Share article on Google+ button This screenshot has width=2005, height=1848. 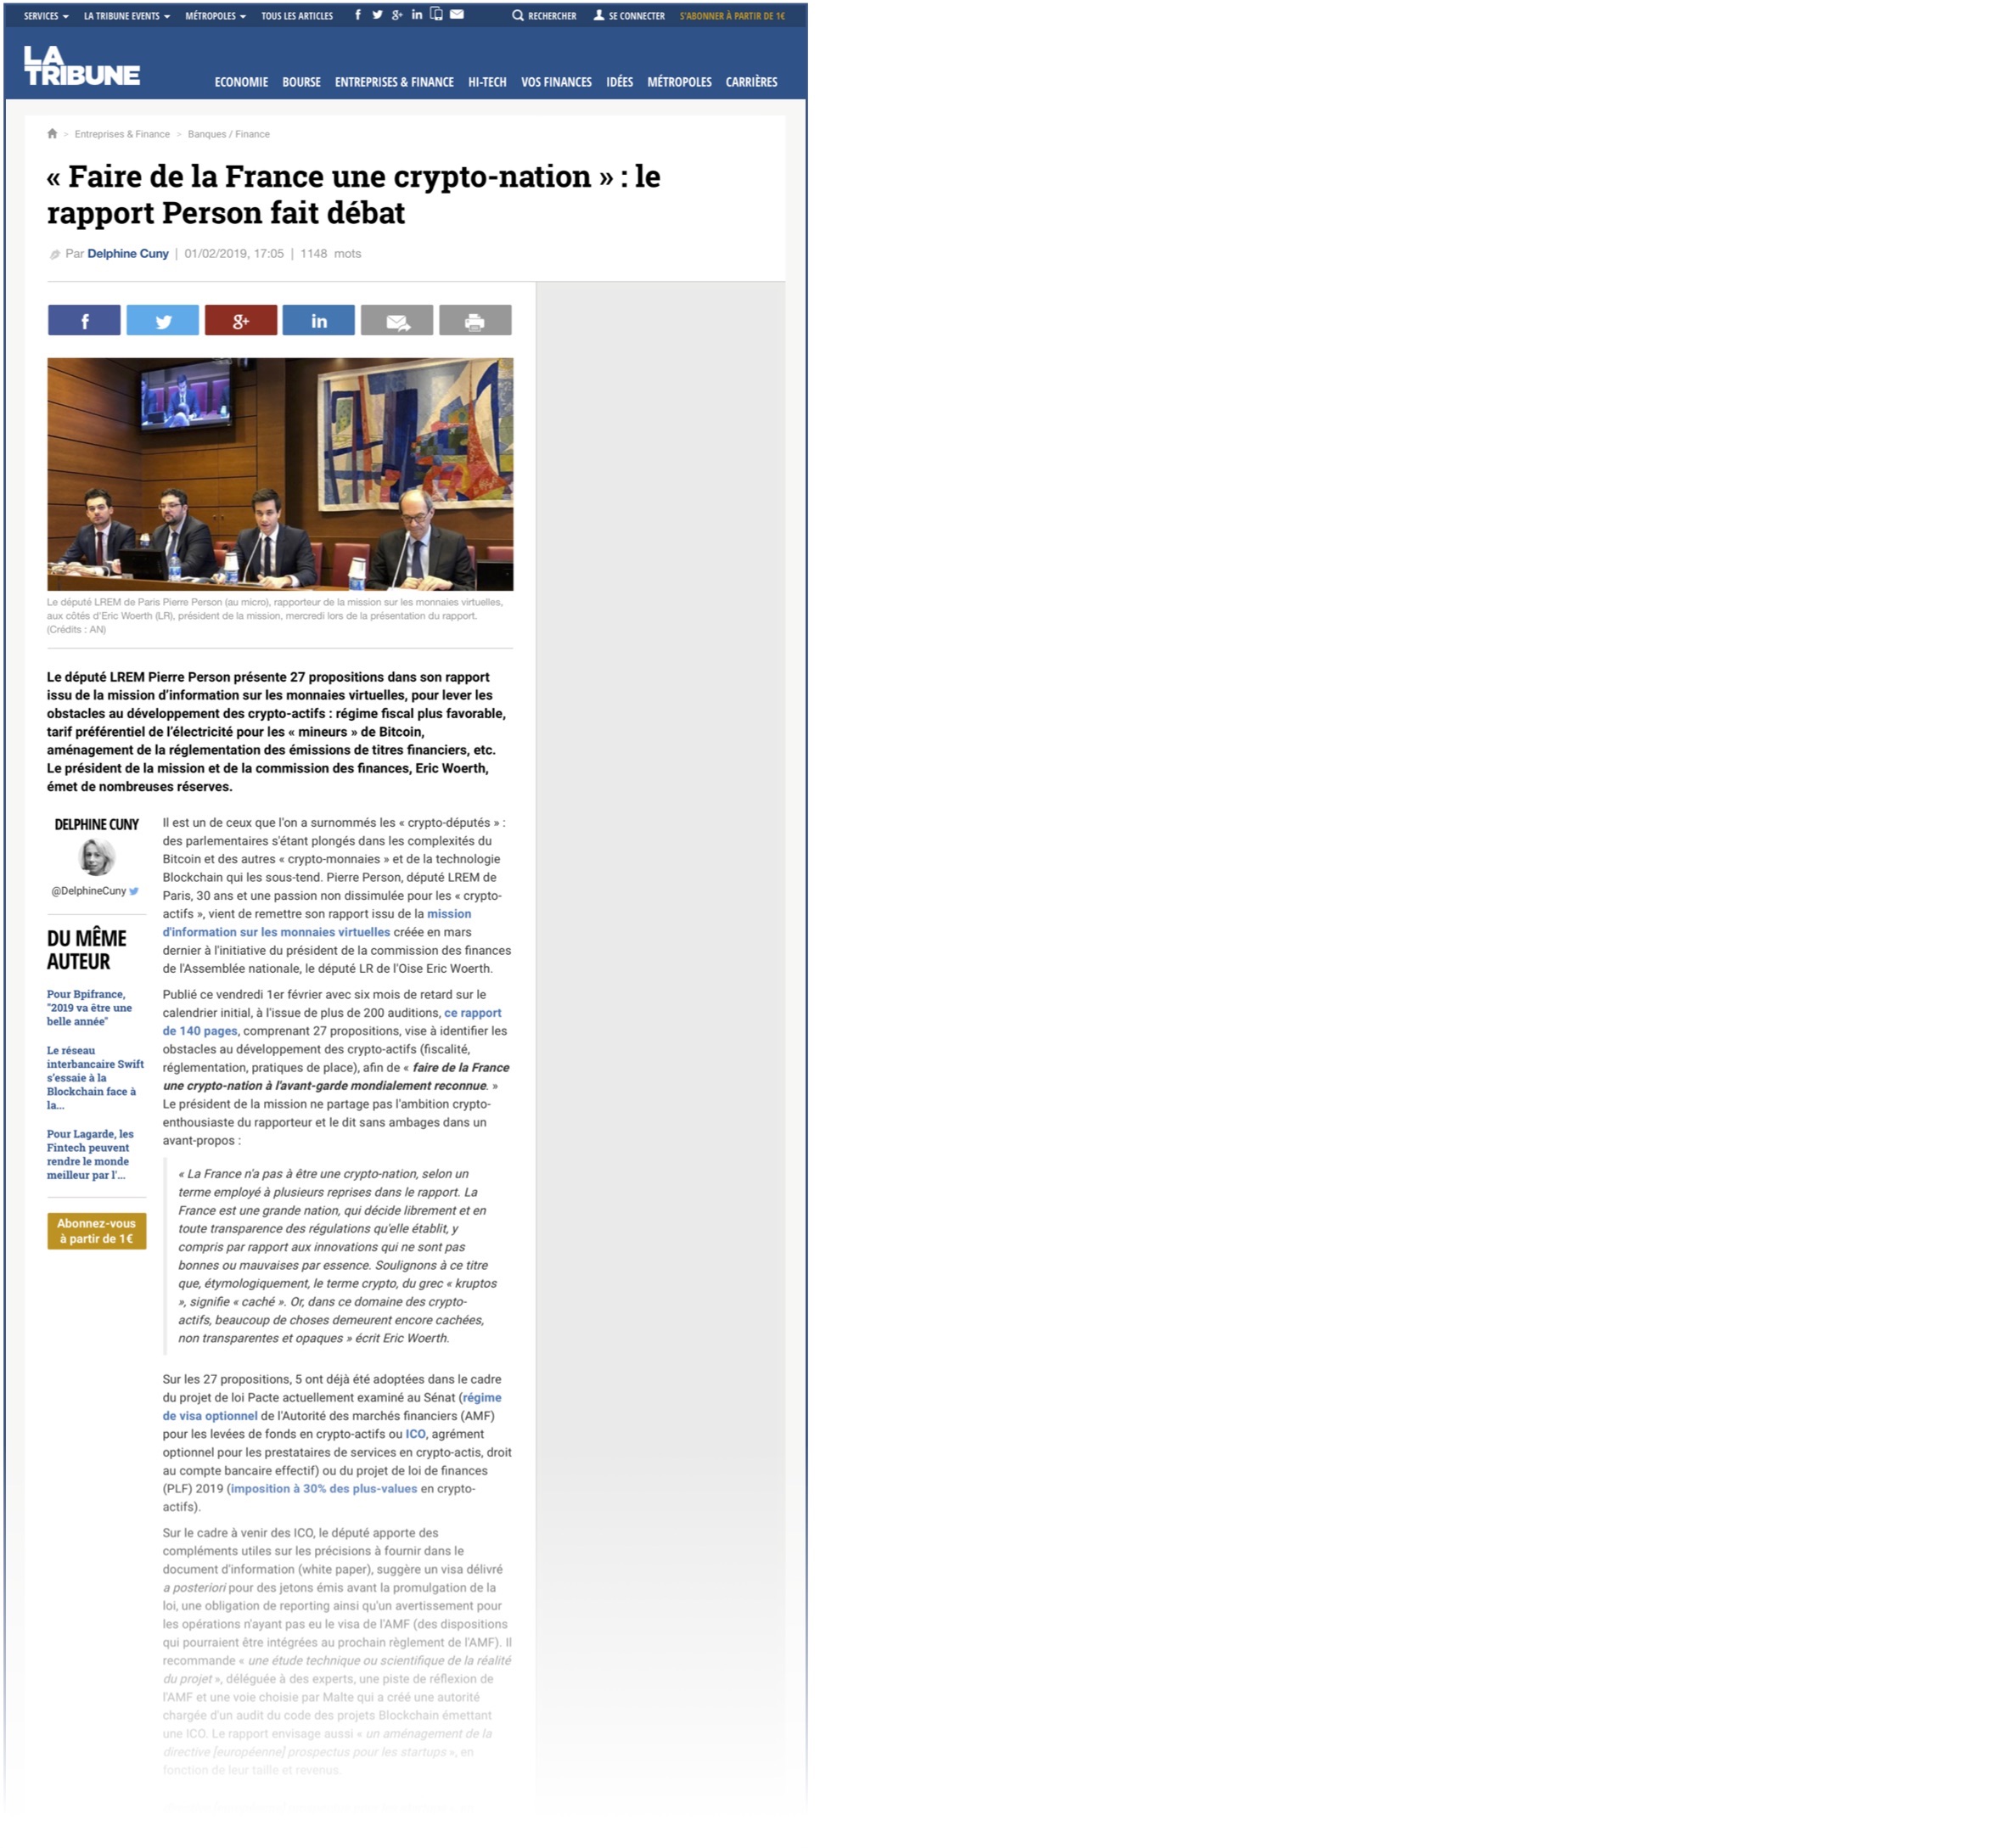[241, 320]
